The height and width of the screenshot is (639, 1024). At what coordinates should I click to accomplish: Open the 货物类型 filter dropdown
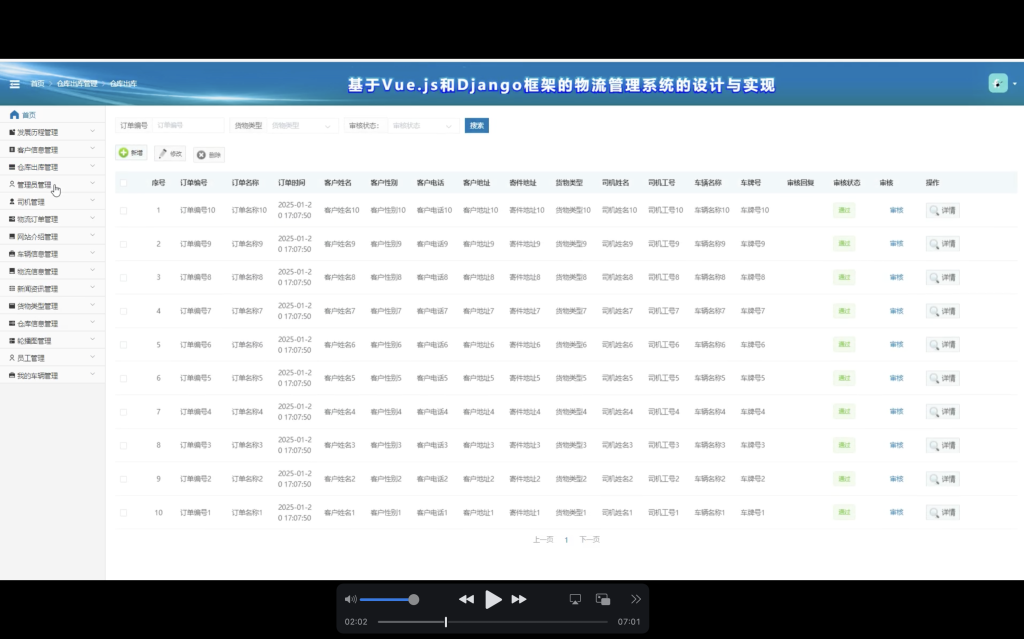coord(302,125)
